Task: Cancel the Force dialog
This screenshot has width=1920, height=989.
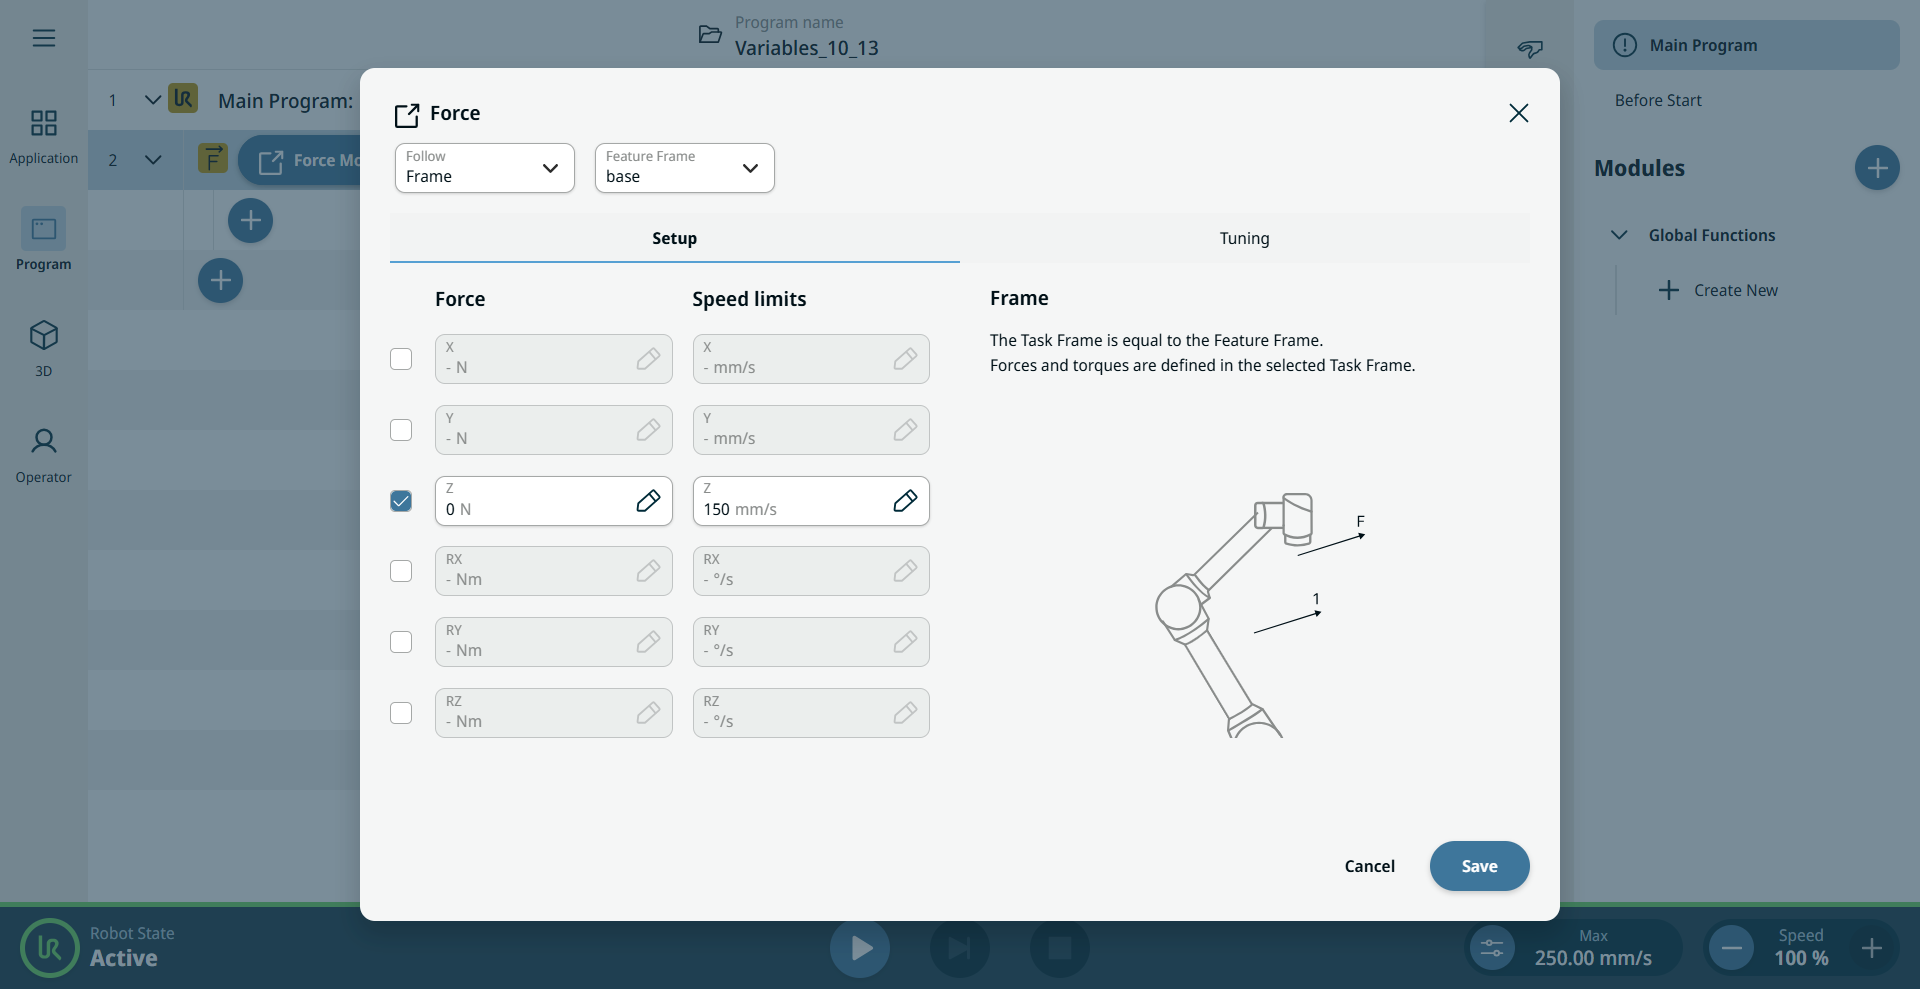Action: pos(1370,866)
